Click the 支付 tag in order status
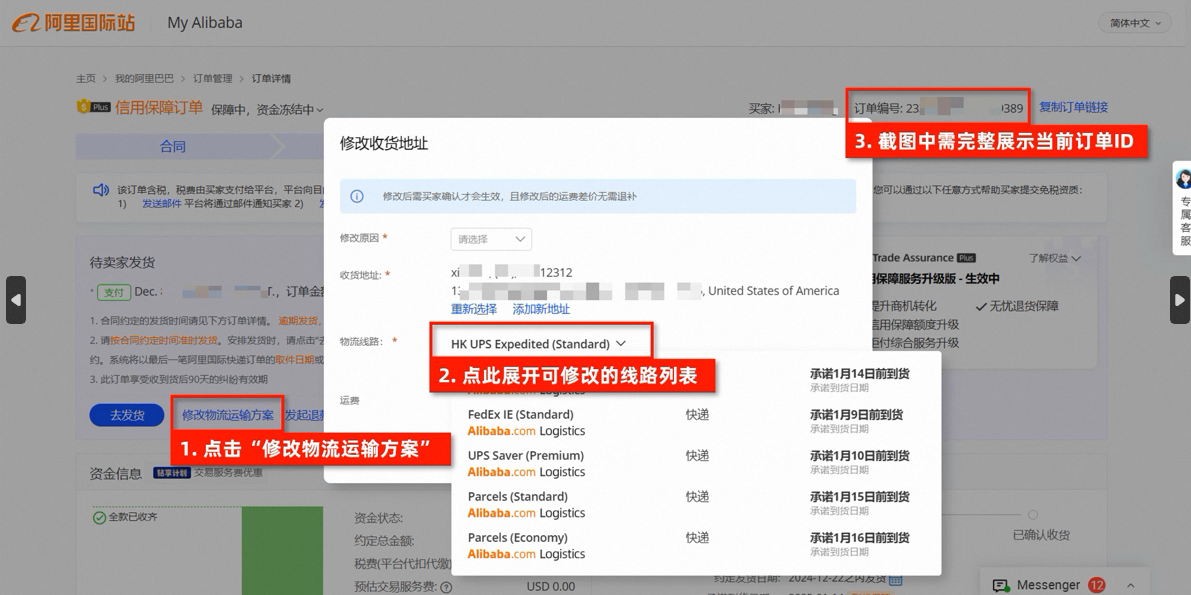The image size is (1191, 595). point(113,292)
